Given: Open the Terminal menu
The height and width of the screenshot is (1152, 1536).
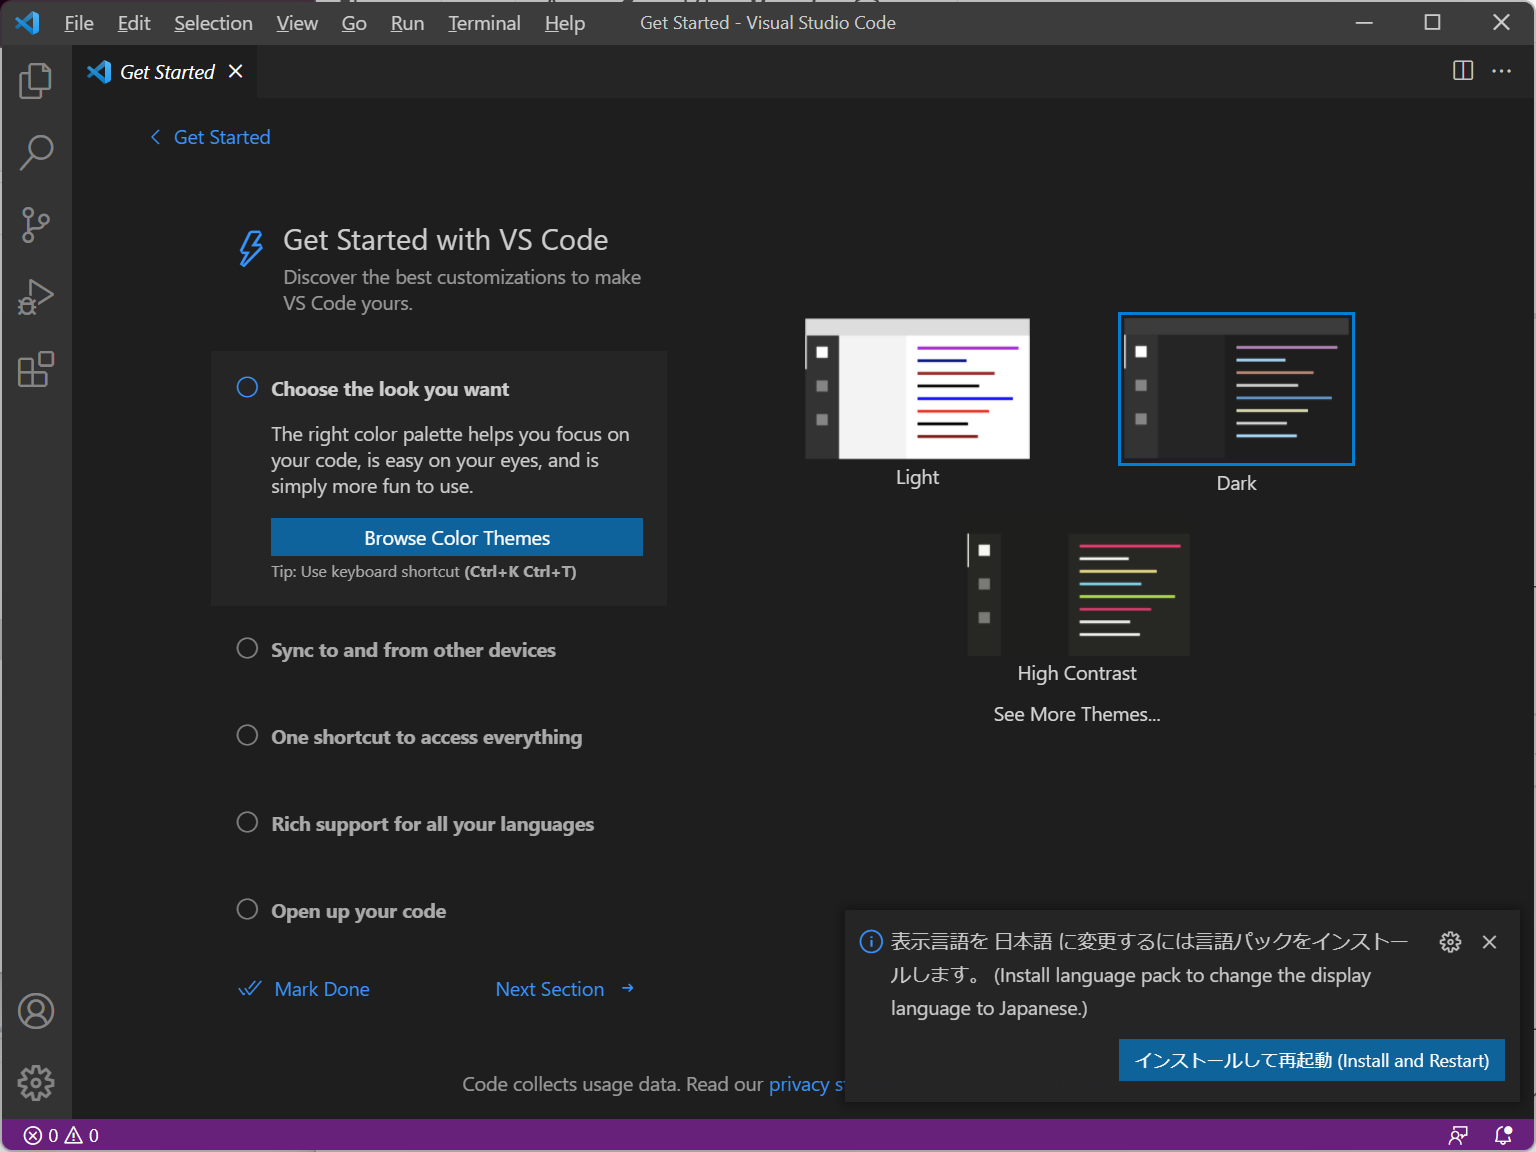Looking at the screenshot, I should tap(484, 23).
